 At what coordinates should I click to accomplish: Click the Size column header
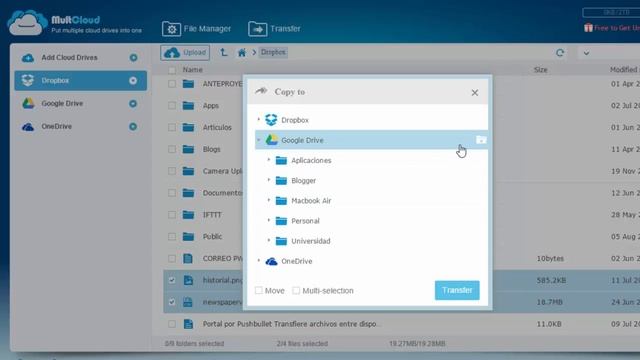click(x=540, y=70)
